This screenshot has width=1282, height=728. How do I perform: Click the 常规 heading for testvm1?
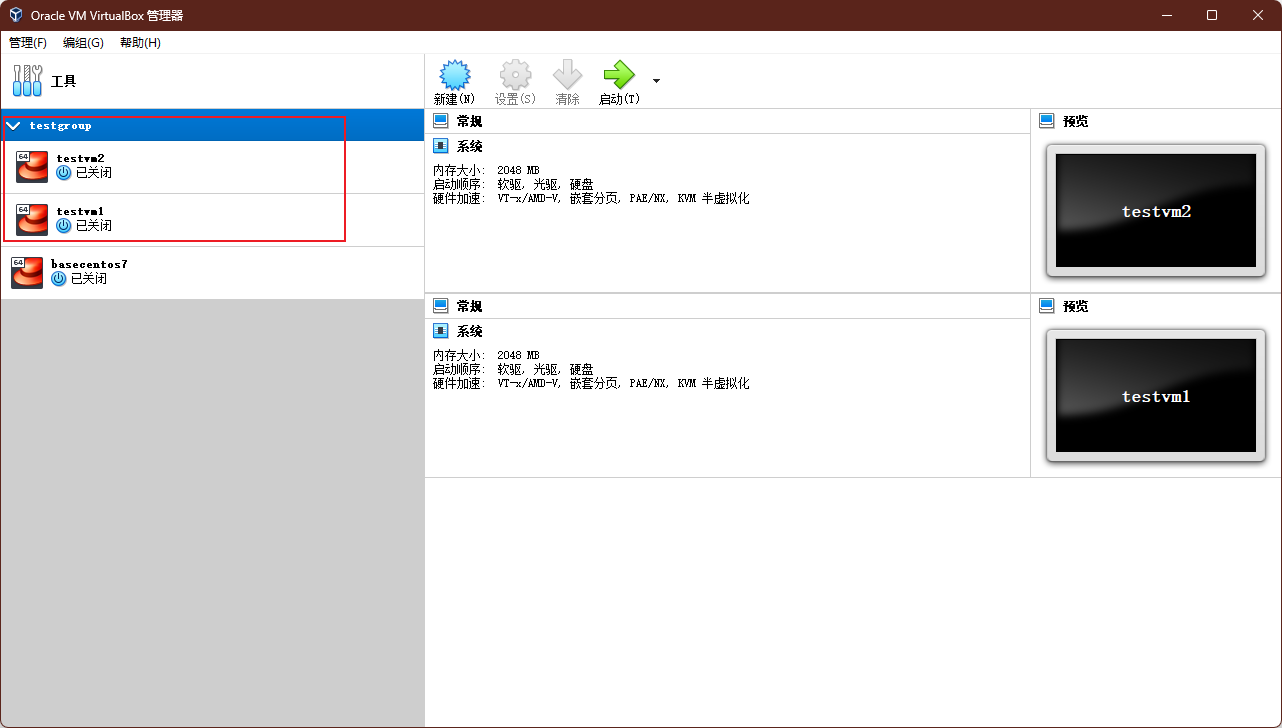point(469,306)
